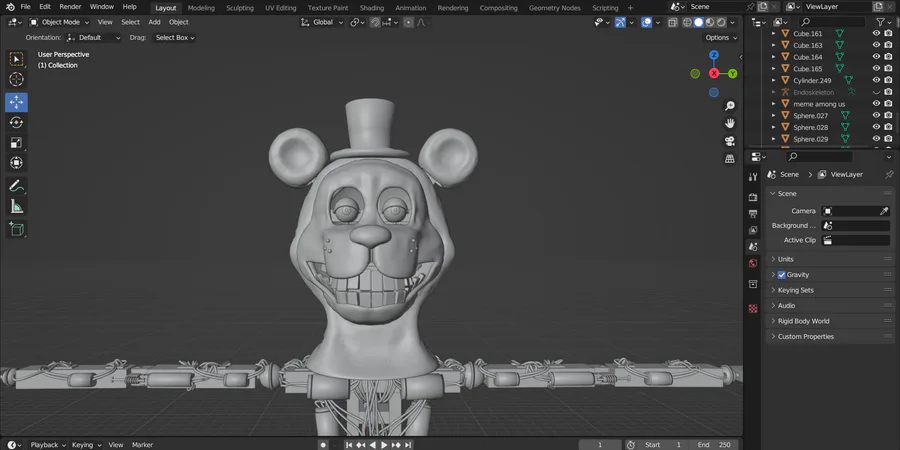Viewport: 900px width, 450px height.
Task: Select the Select Box tool in toolbar
Action: pyautogui.click(x=17, y=59)
